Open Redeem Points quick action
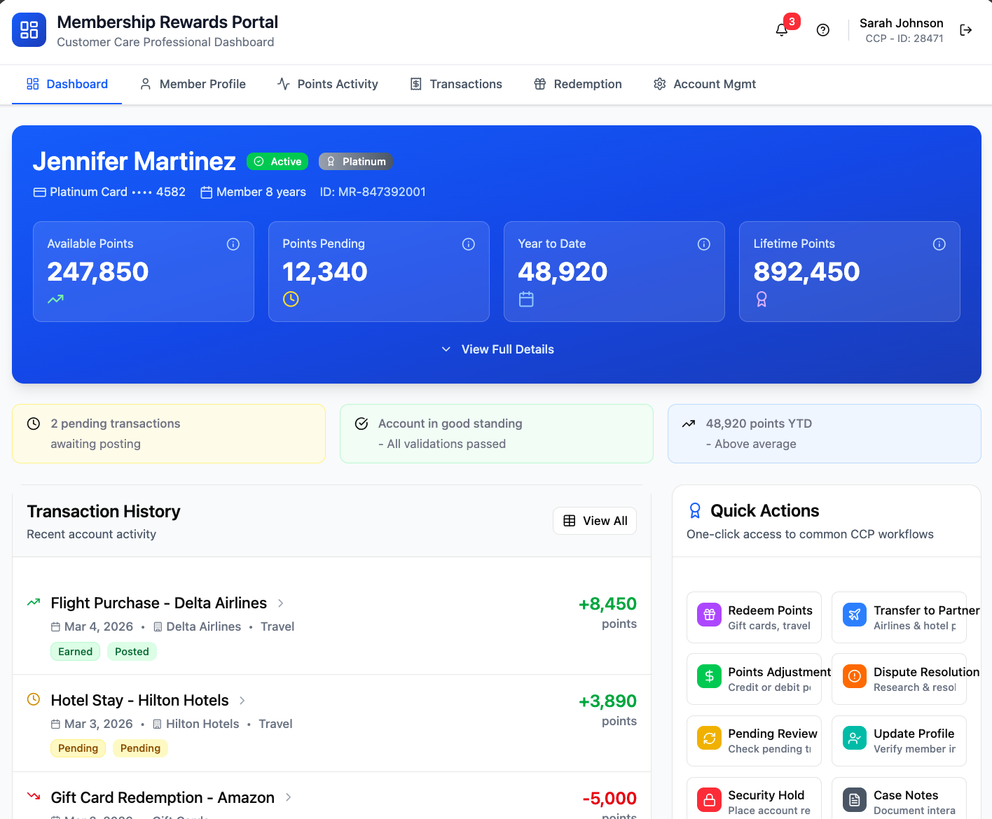Viewport: 992px width, 819px height. click(x=754, y=617)
